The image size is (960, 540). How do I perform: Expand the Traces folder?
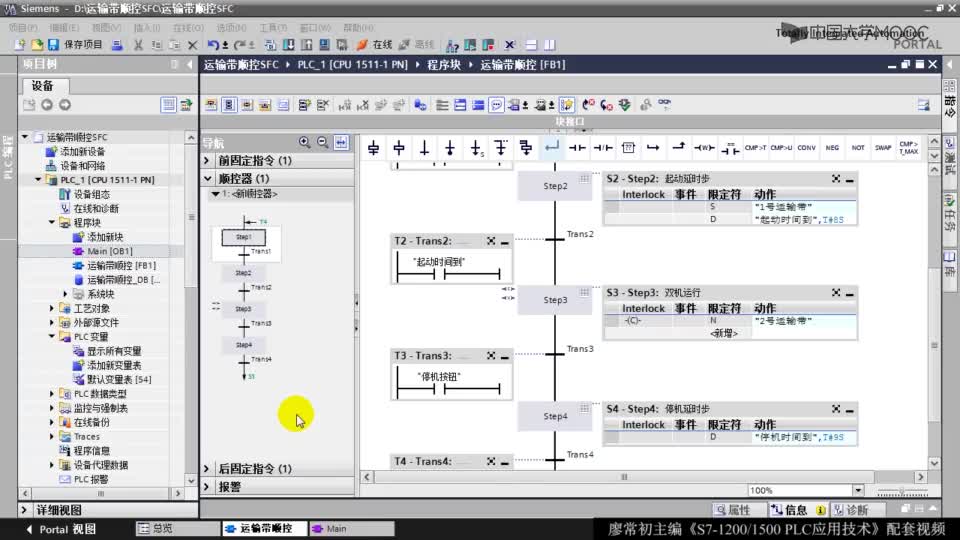click(x=52, y=437)
